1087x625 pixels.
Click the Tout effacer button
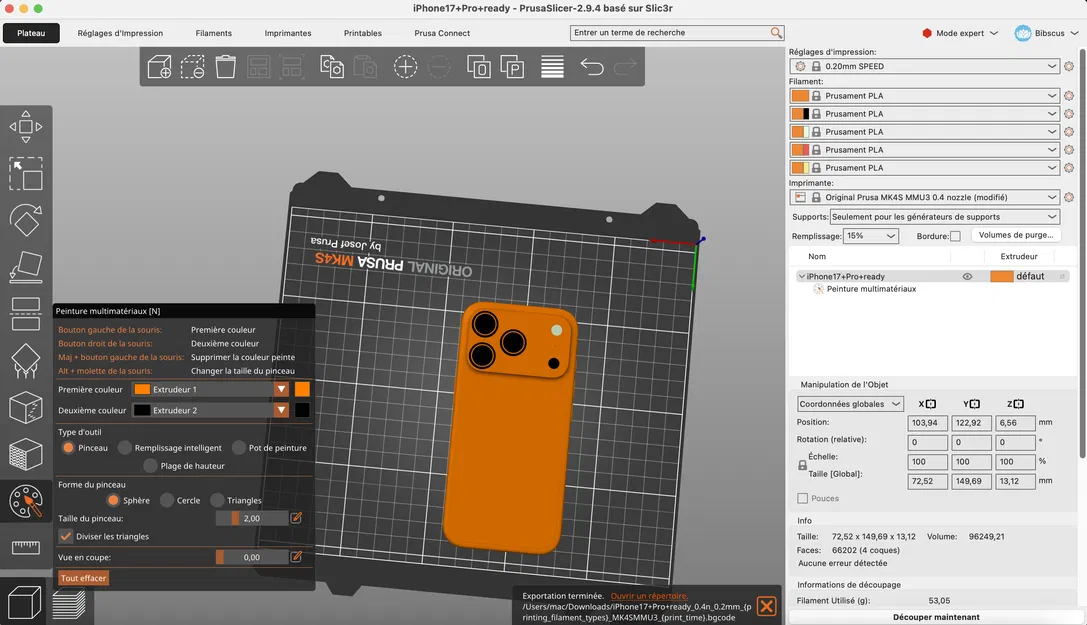[83, 578]
